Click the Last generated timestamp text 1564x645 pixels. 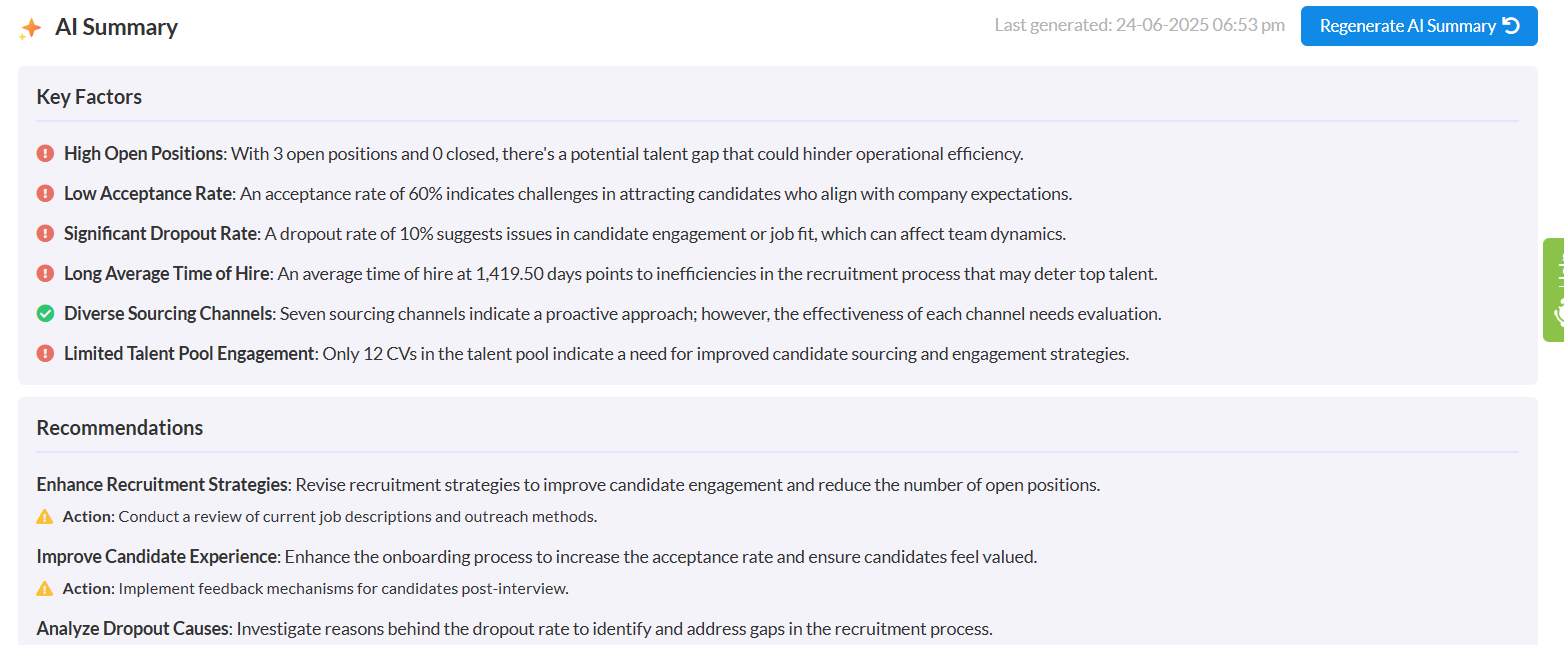point(1140,25)
